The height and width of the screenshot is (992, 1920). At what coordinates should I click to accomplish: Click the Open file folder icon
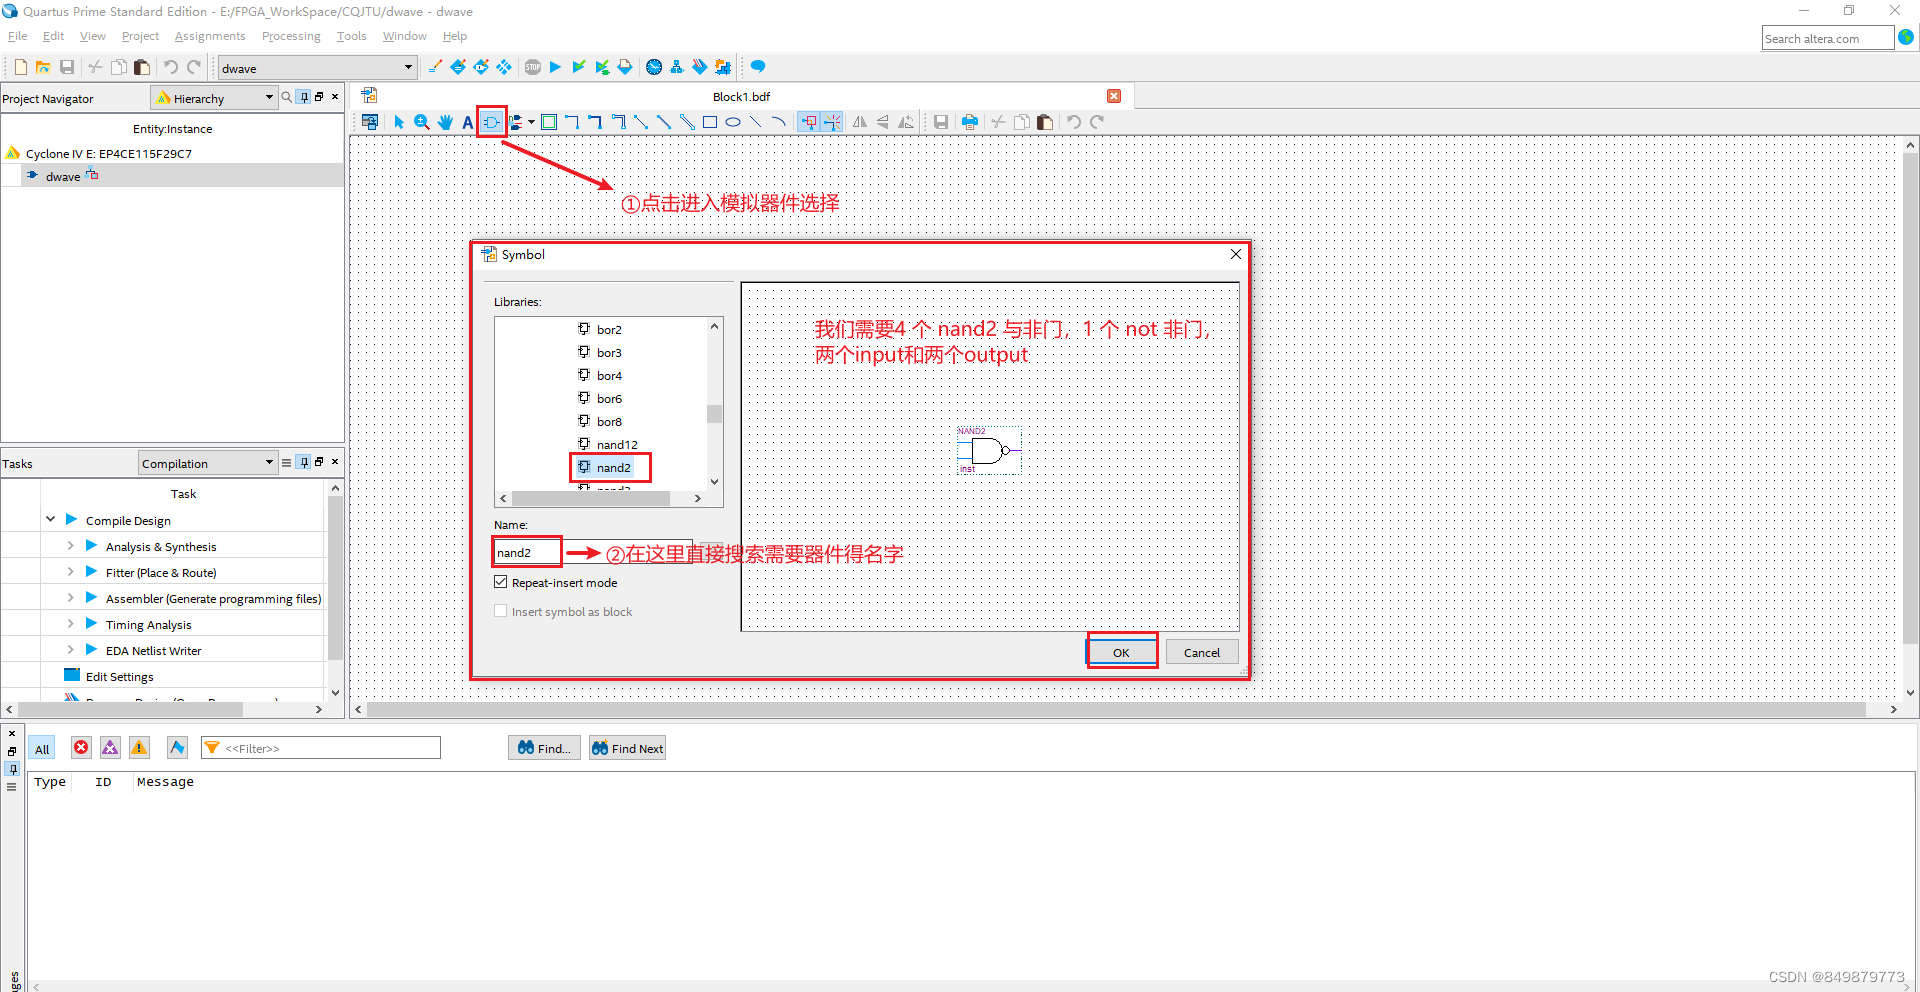coord(43,67)
